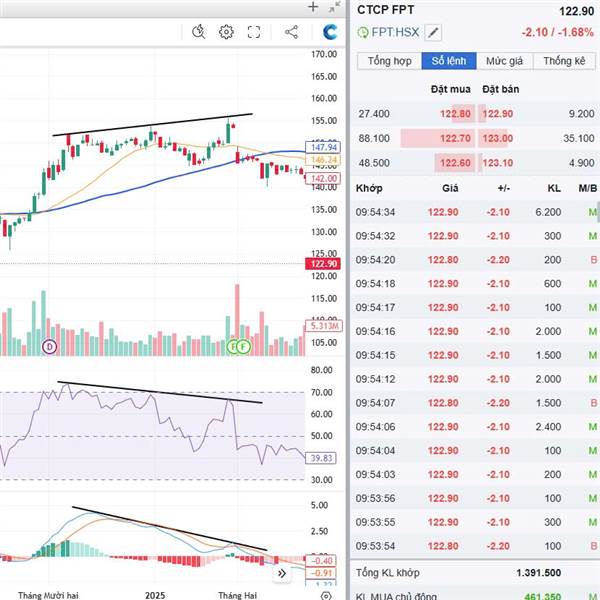Click the 6.200 volume value
600x600 pixels.
548,212
